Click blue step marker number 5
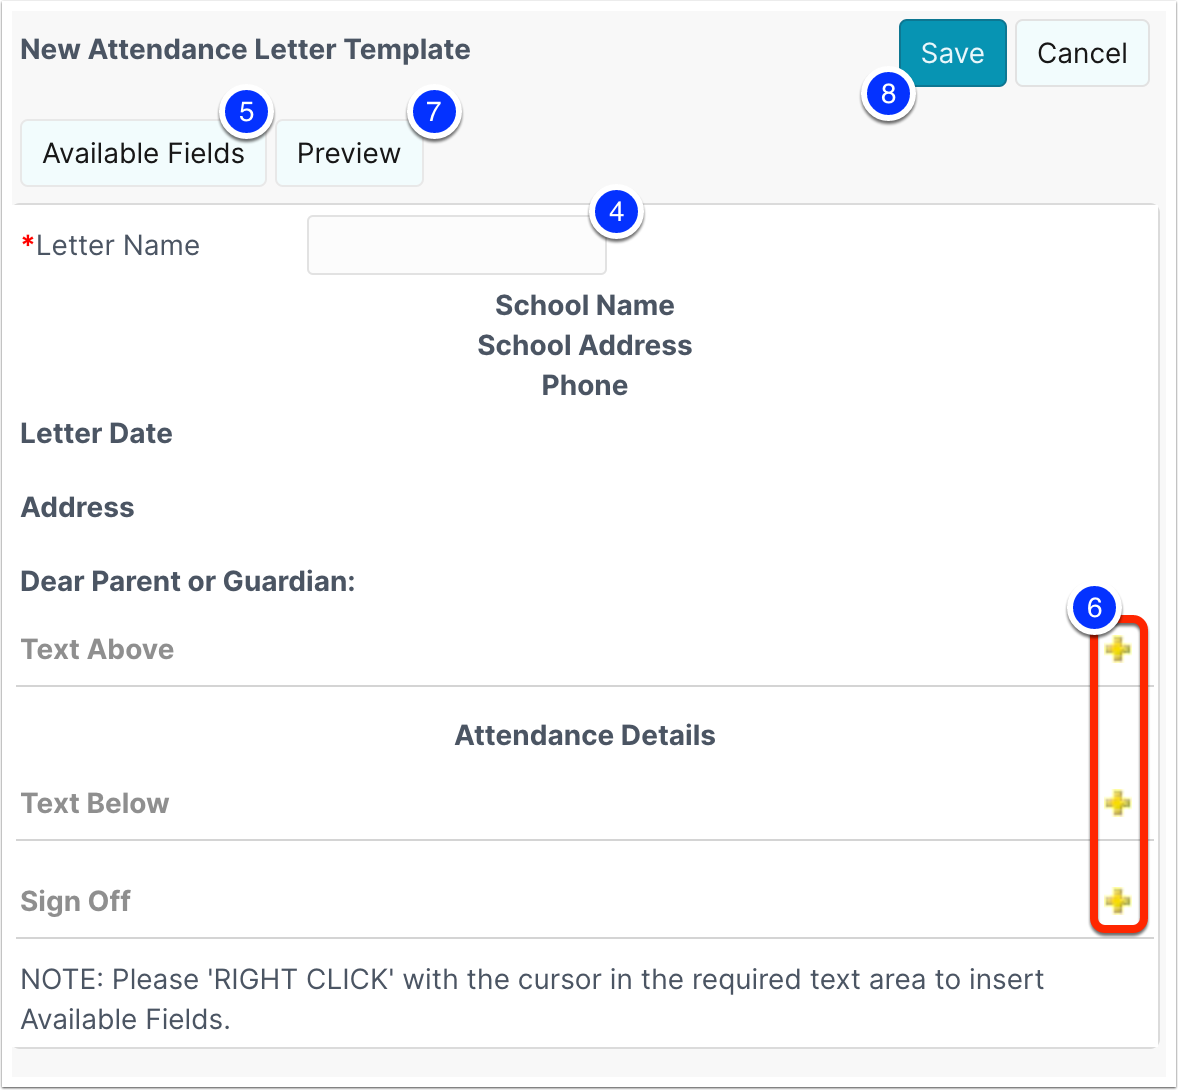Viewport: 1178px width, 1090px height. tap(246, 113)
